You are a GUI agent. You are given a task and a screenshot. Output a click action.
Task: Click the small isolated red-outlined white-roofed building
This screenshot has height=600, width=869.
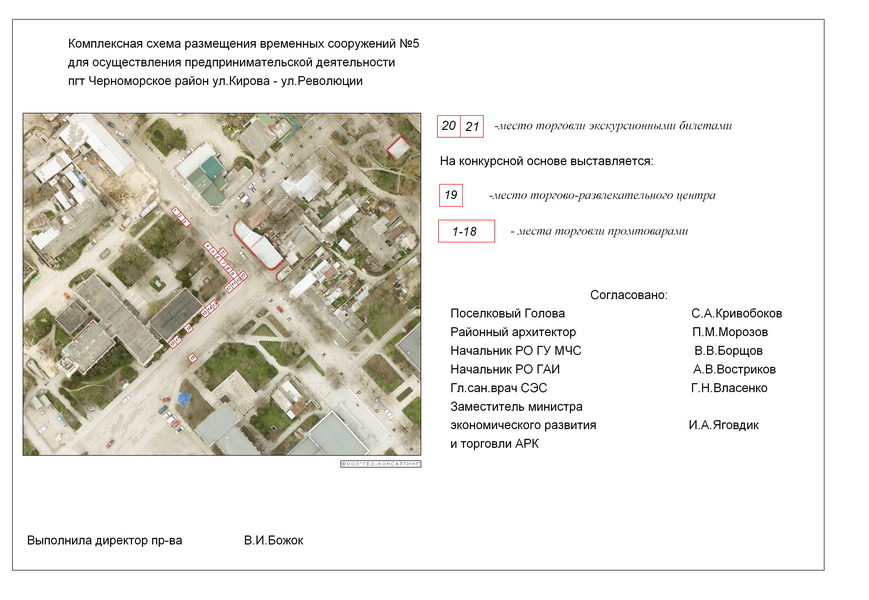pos(398,148)
